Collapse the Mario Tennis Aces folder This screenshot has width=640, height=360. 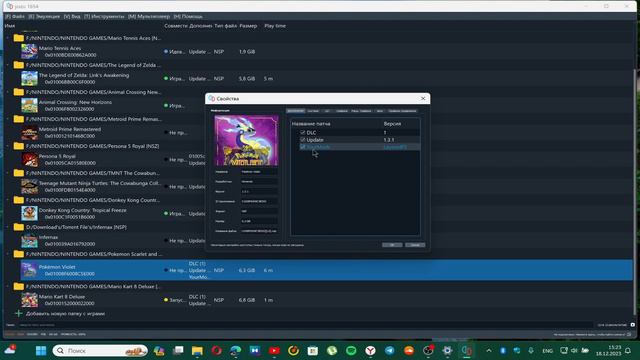[7, 38]
